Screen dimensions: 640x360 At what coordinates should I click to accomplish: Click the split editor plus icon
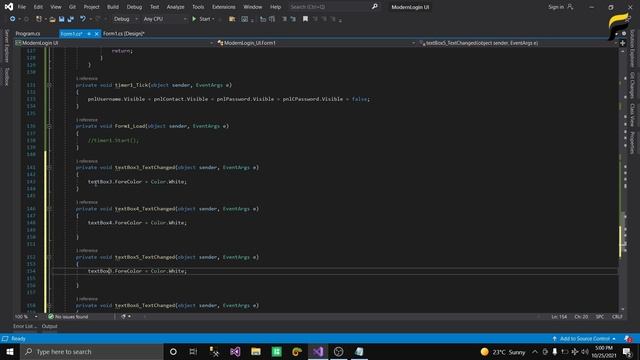(x=622, y=43)
